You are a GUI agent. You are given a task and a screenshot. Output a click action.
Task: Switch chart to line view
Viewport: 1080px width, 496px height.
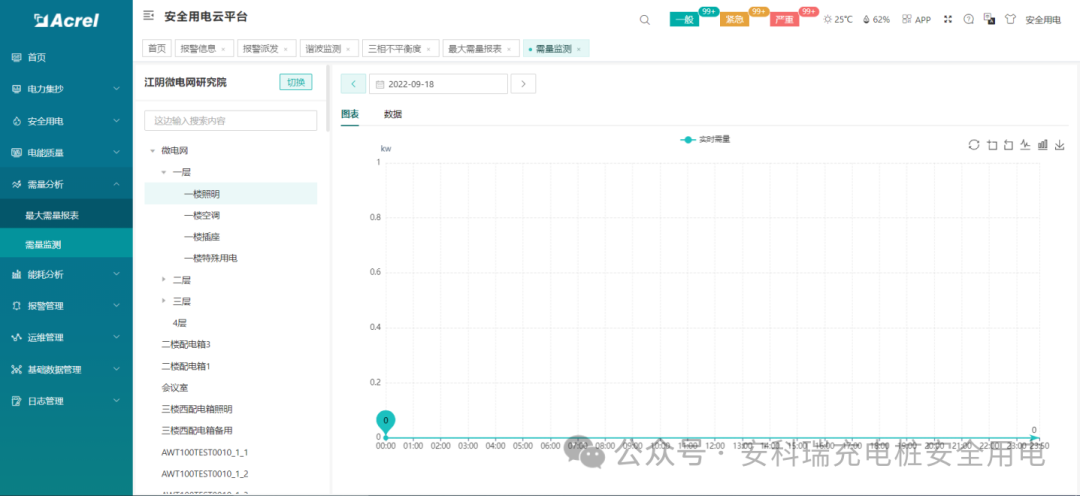coord(1026,145)
